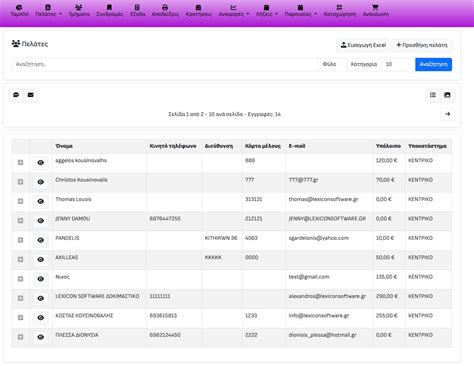Tick checkbox for Thomas Lousis row
This screenshot has height=366, width=474.
(20, 201)
